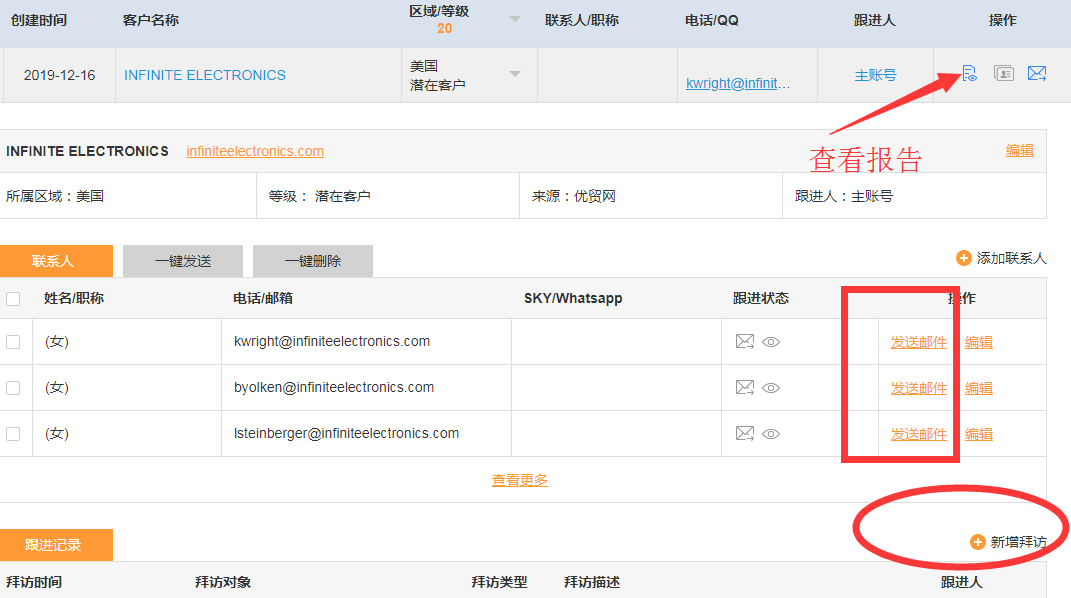Viewport: 1071px width, 598px height.
Task: Toggle eye icon for lsteinberger contact
Action: pos(771,433)
